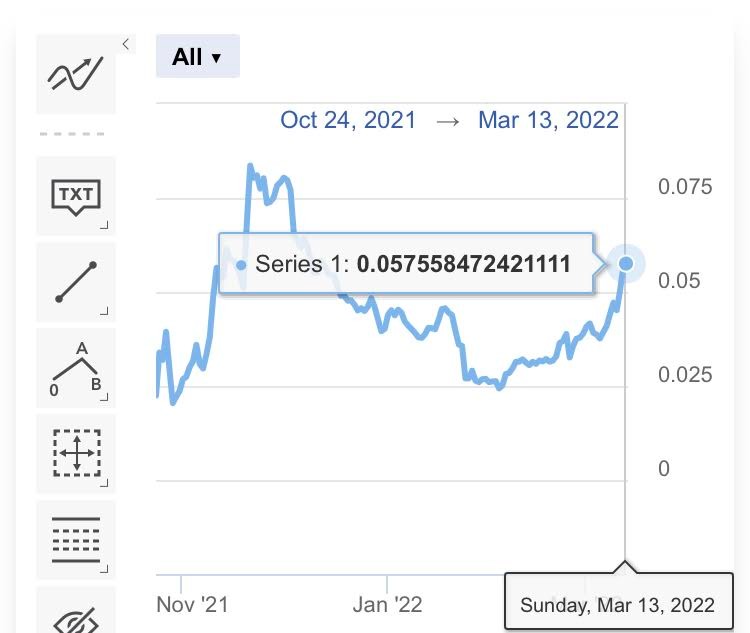The width and height of the screenshot is (750, 633).
Task: Select the Fibonacci horizontal lines tool
Action: 76,540
